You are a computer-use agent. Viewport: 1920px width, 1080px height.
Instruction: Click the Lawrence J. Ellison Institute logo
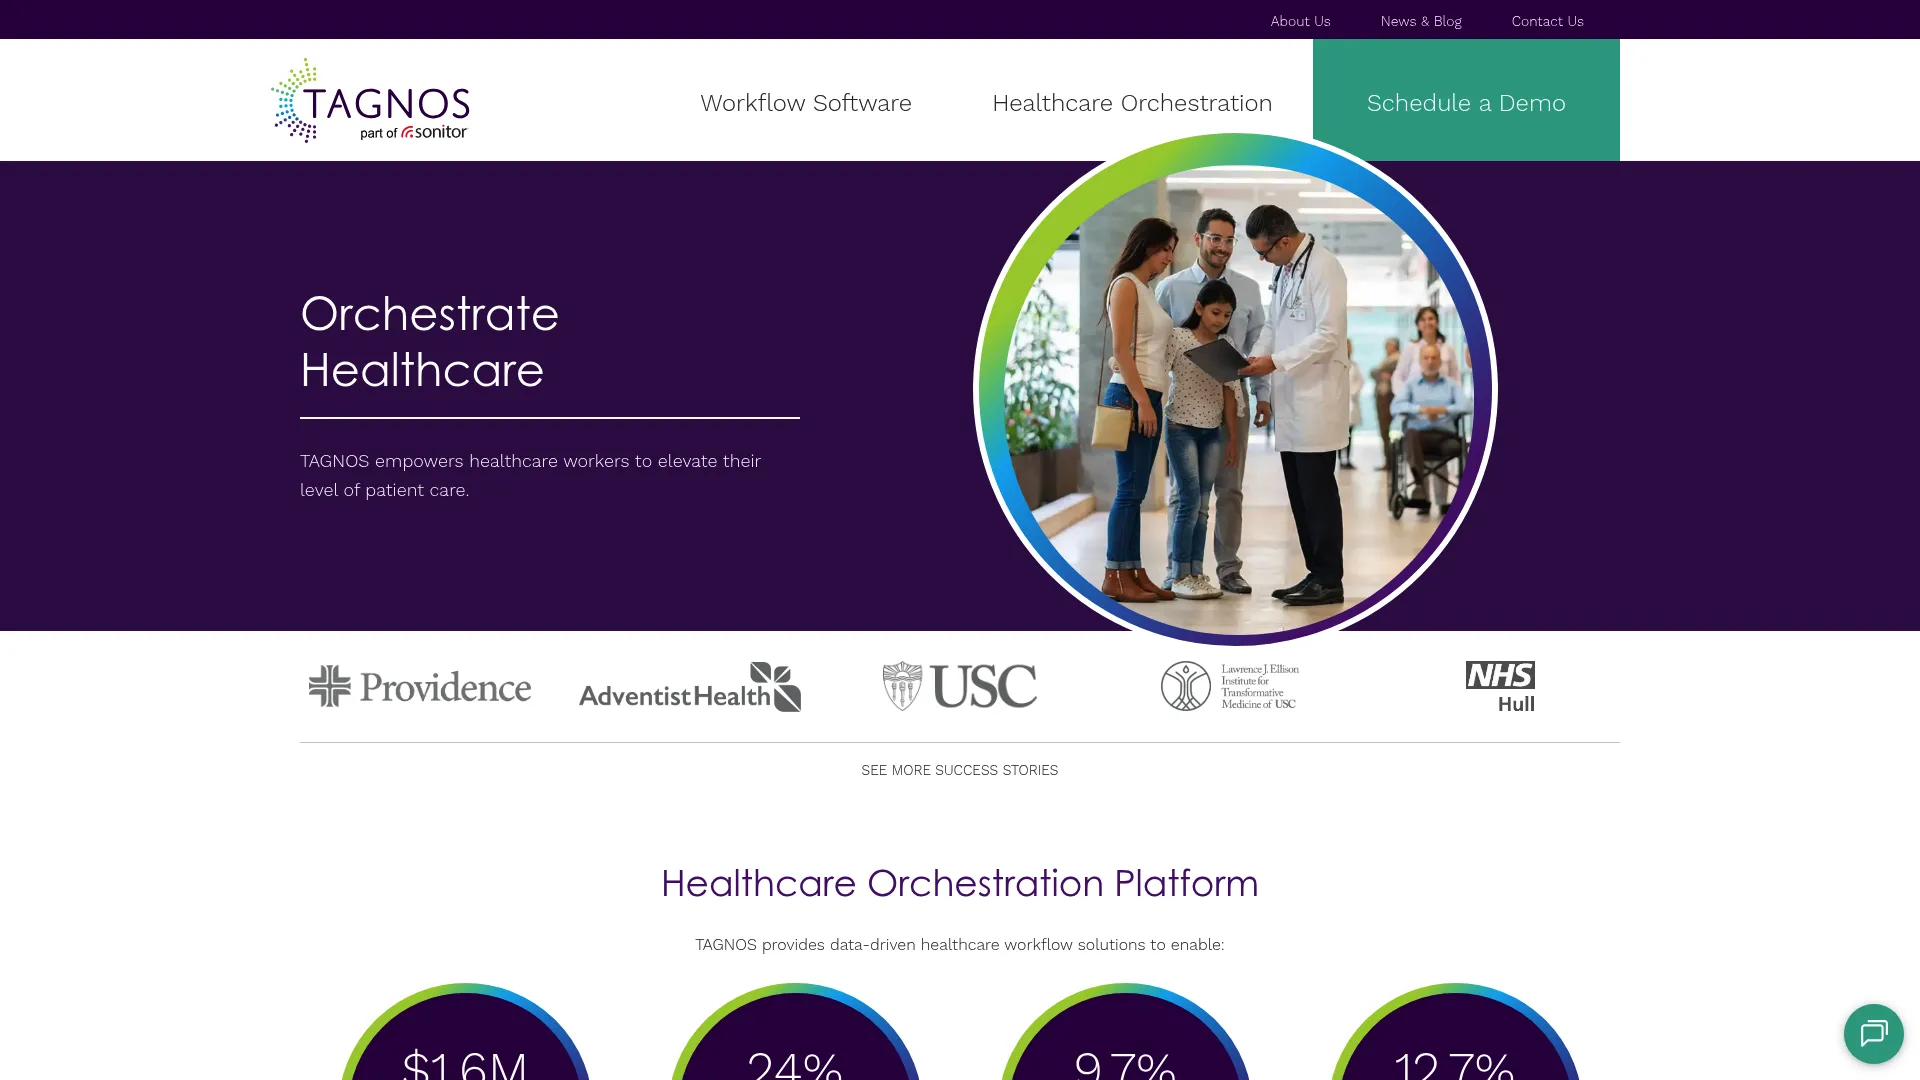[x=1230, y=686]
